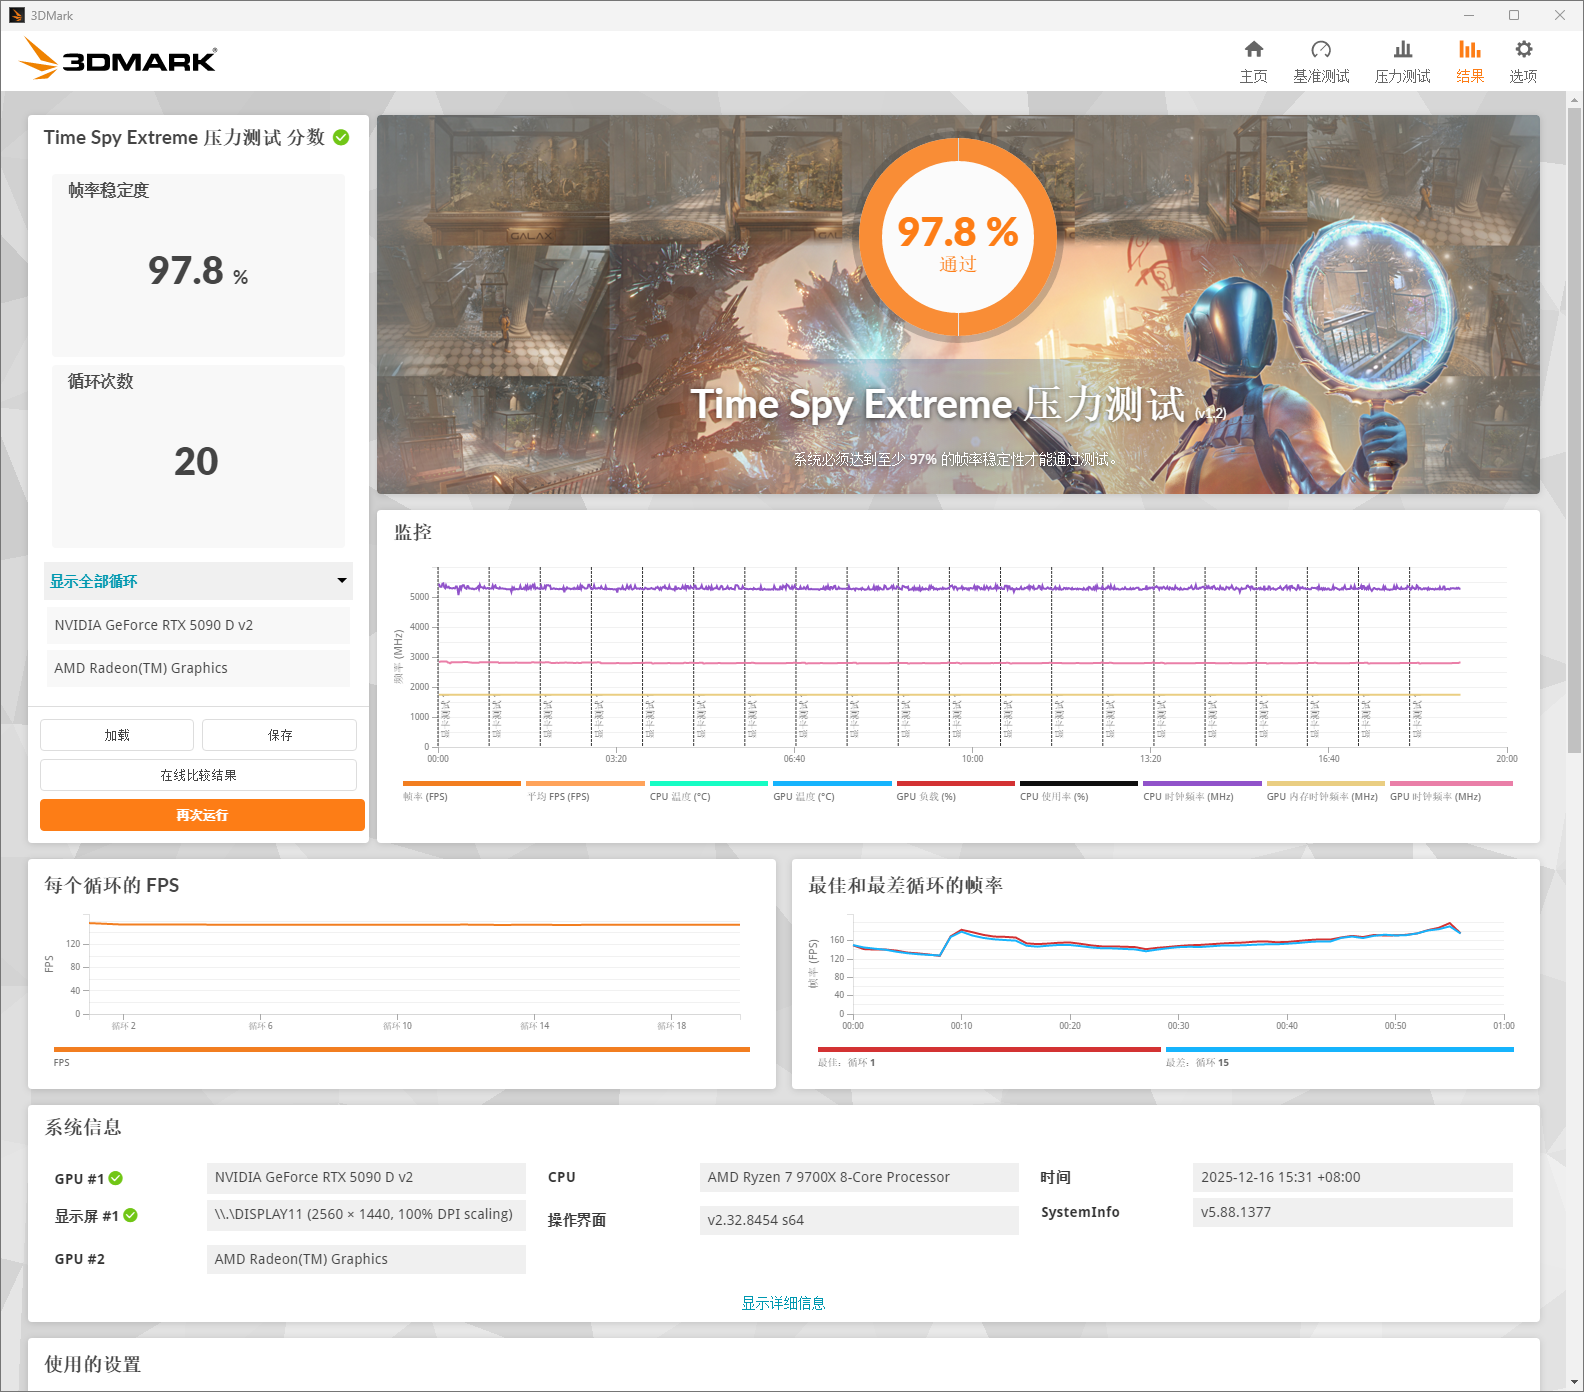Image resolution: width=1584 pixels, height=1392 pixels.
Task: Click the GPU #2 AMD Radeon value field
Action: (x=366, y=1259)
